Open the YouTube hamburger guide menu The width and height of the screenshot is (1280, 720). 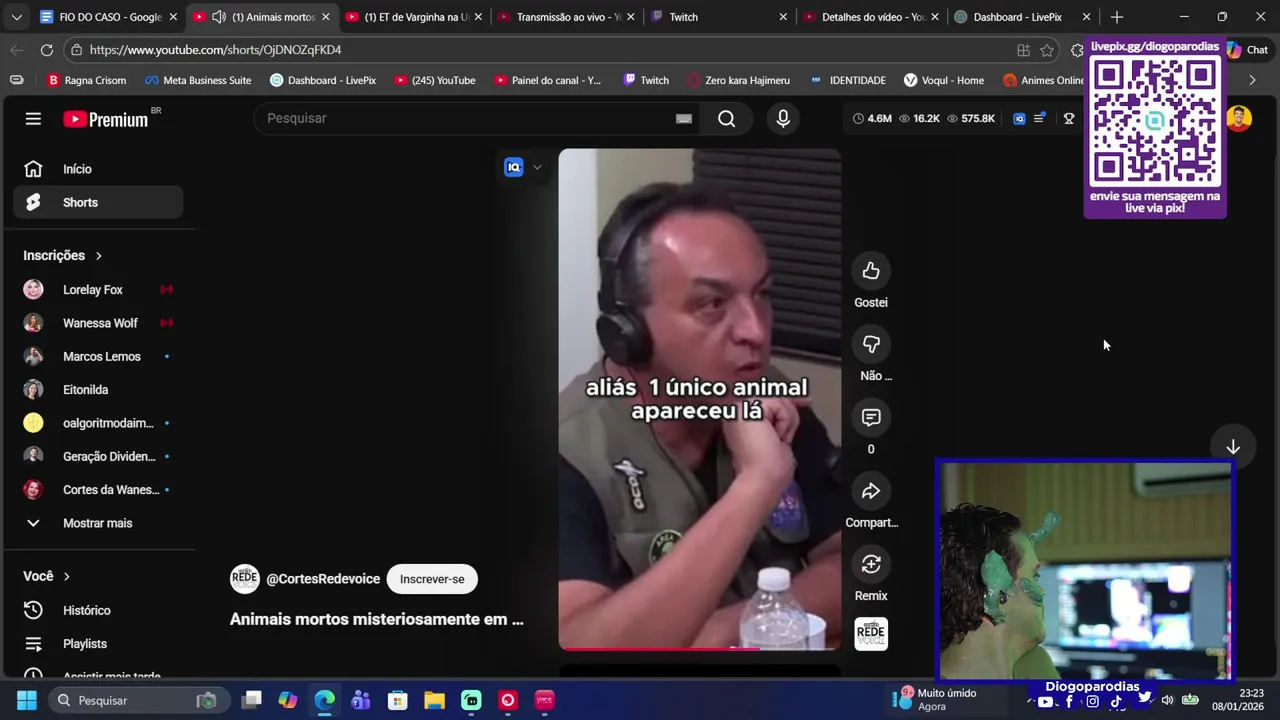tap(33, 119)
